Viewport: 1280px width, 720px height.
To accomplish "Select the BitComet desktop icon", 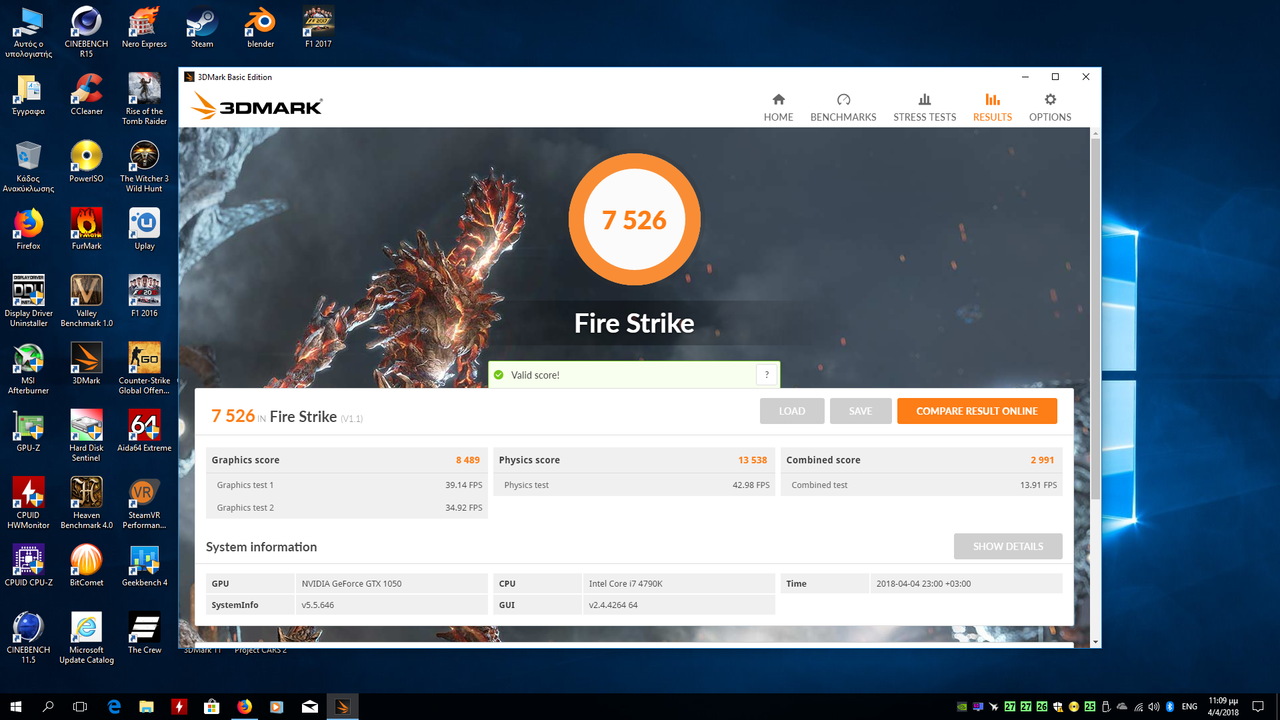I will pos(86,566).
